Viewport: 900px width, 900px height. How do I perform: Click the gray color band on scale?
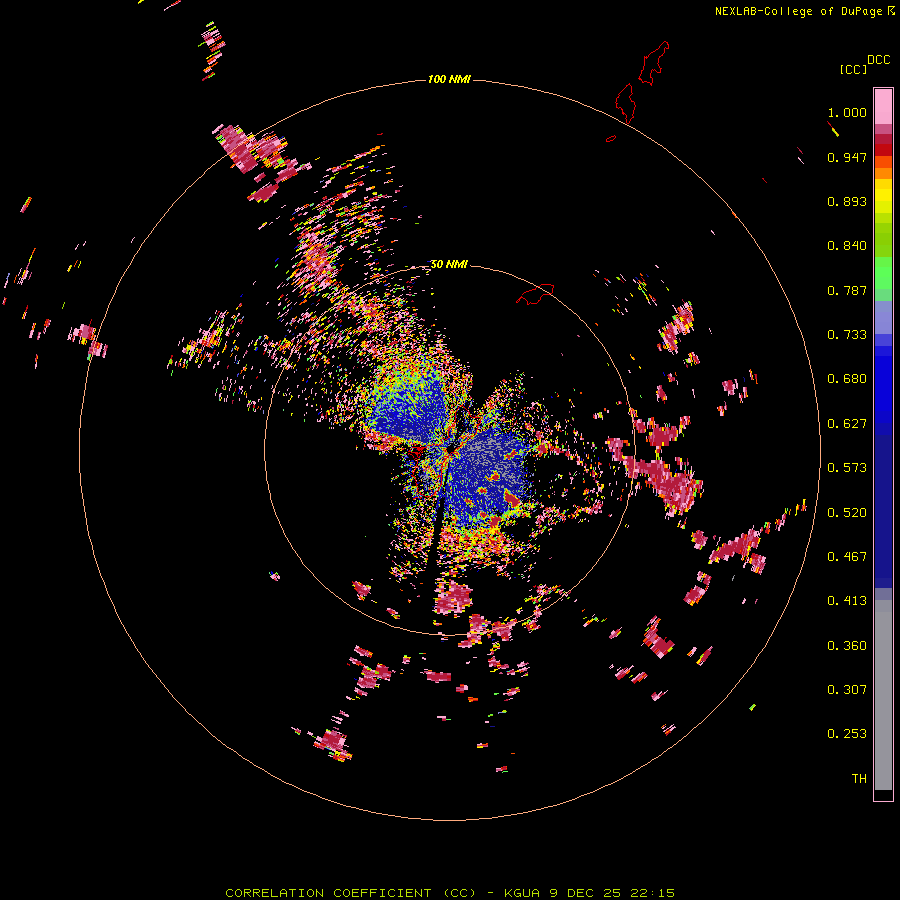(883, 695)
